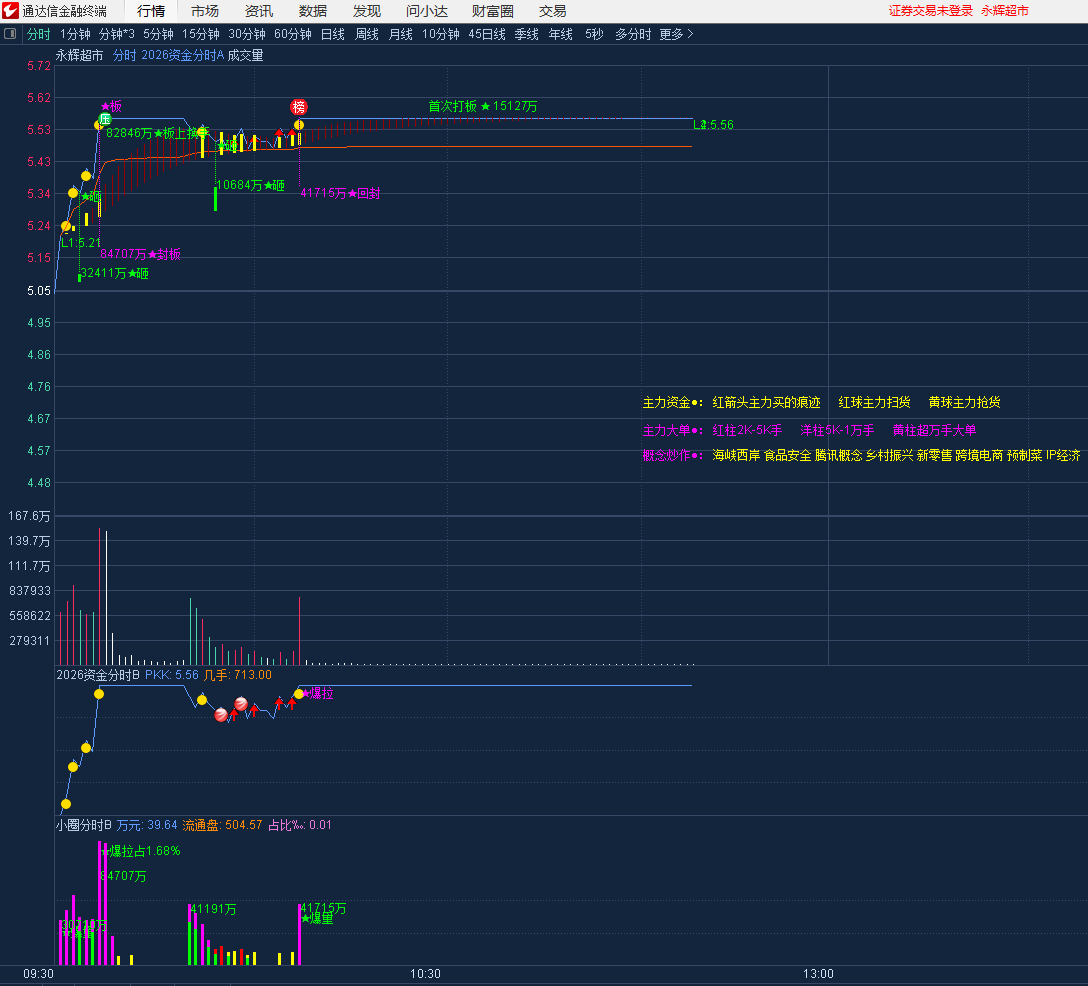The height and width of the screenshot is (986, 1088).
Task: Click the 10:30 time axis label
Action: [425, 973]
